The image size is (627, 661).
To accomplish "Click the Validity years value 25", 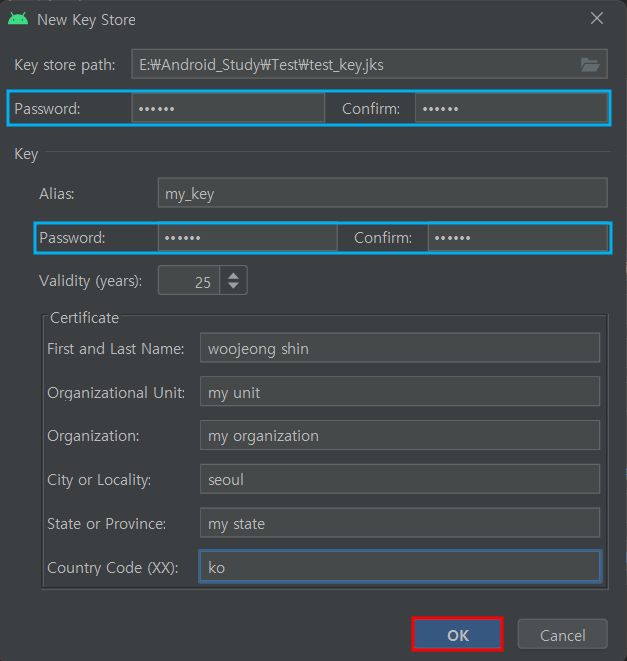I will [189, 281].
